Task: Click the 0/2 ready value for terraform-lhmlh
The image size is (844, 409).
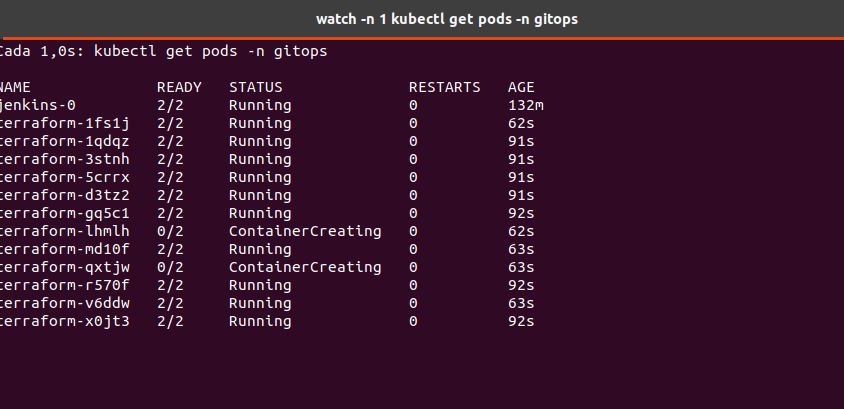Action: 169,231
